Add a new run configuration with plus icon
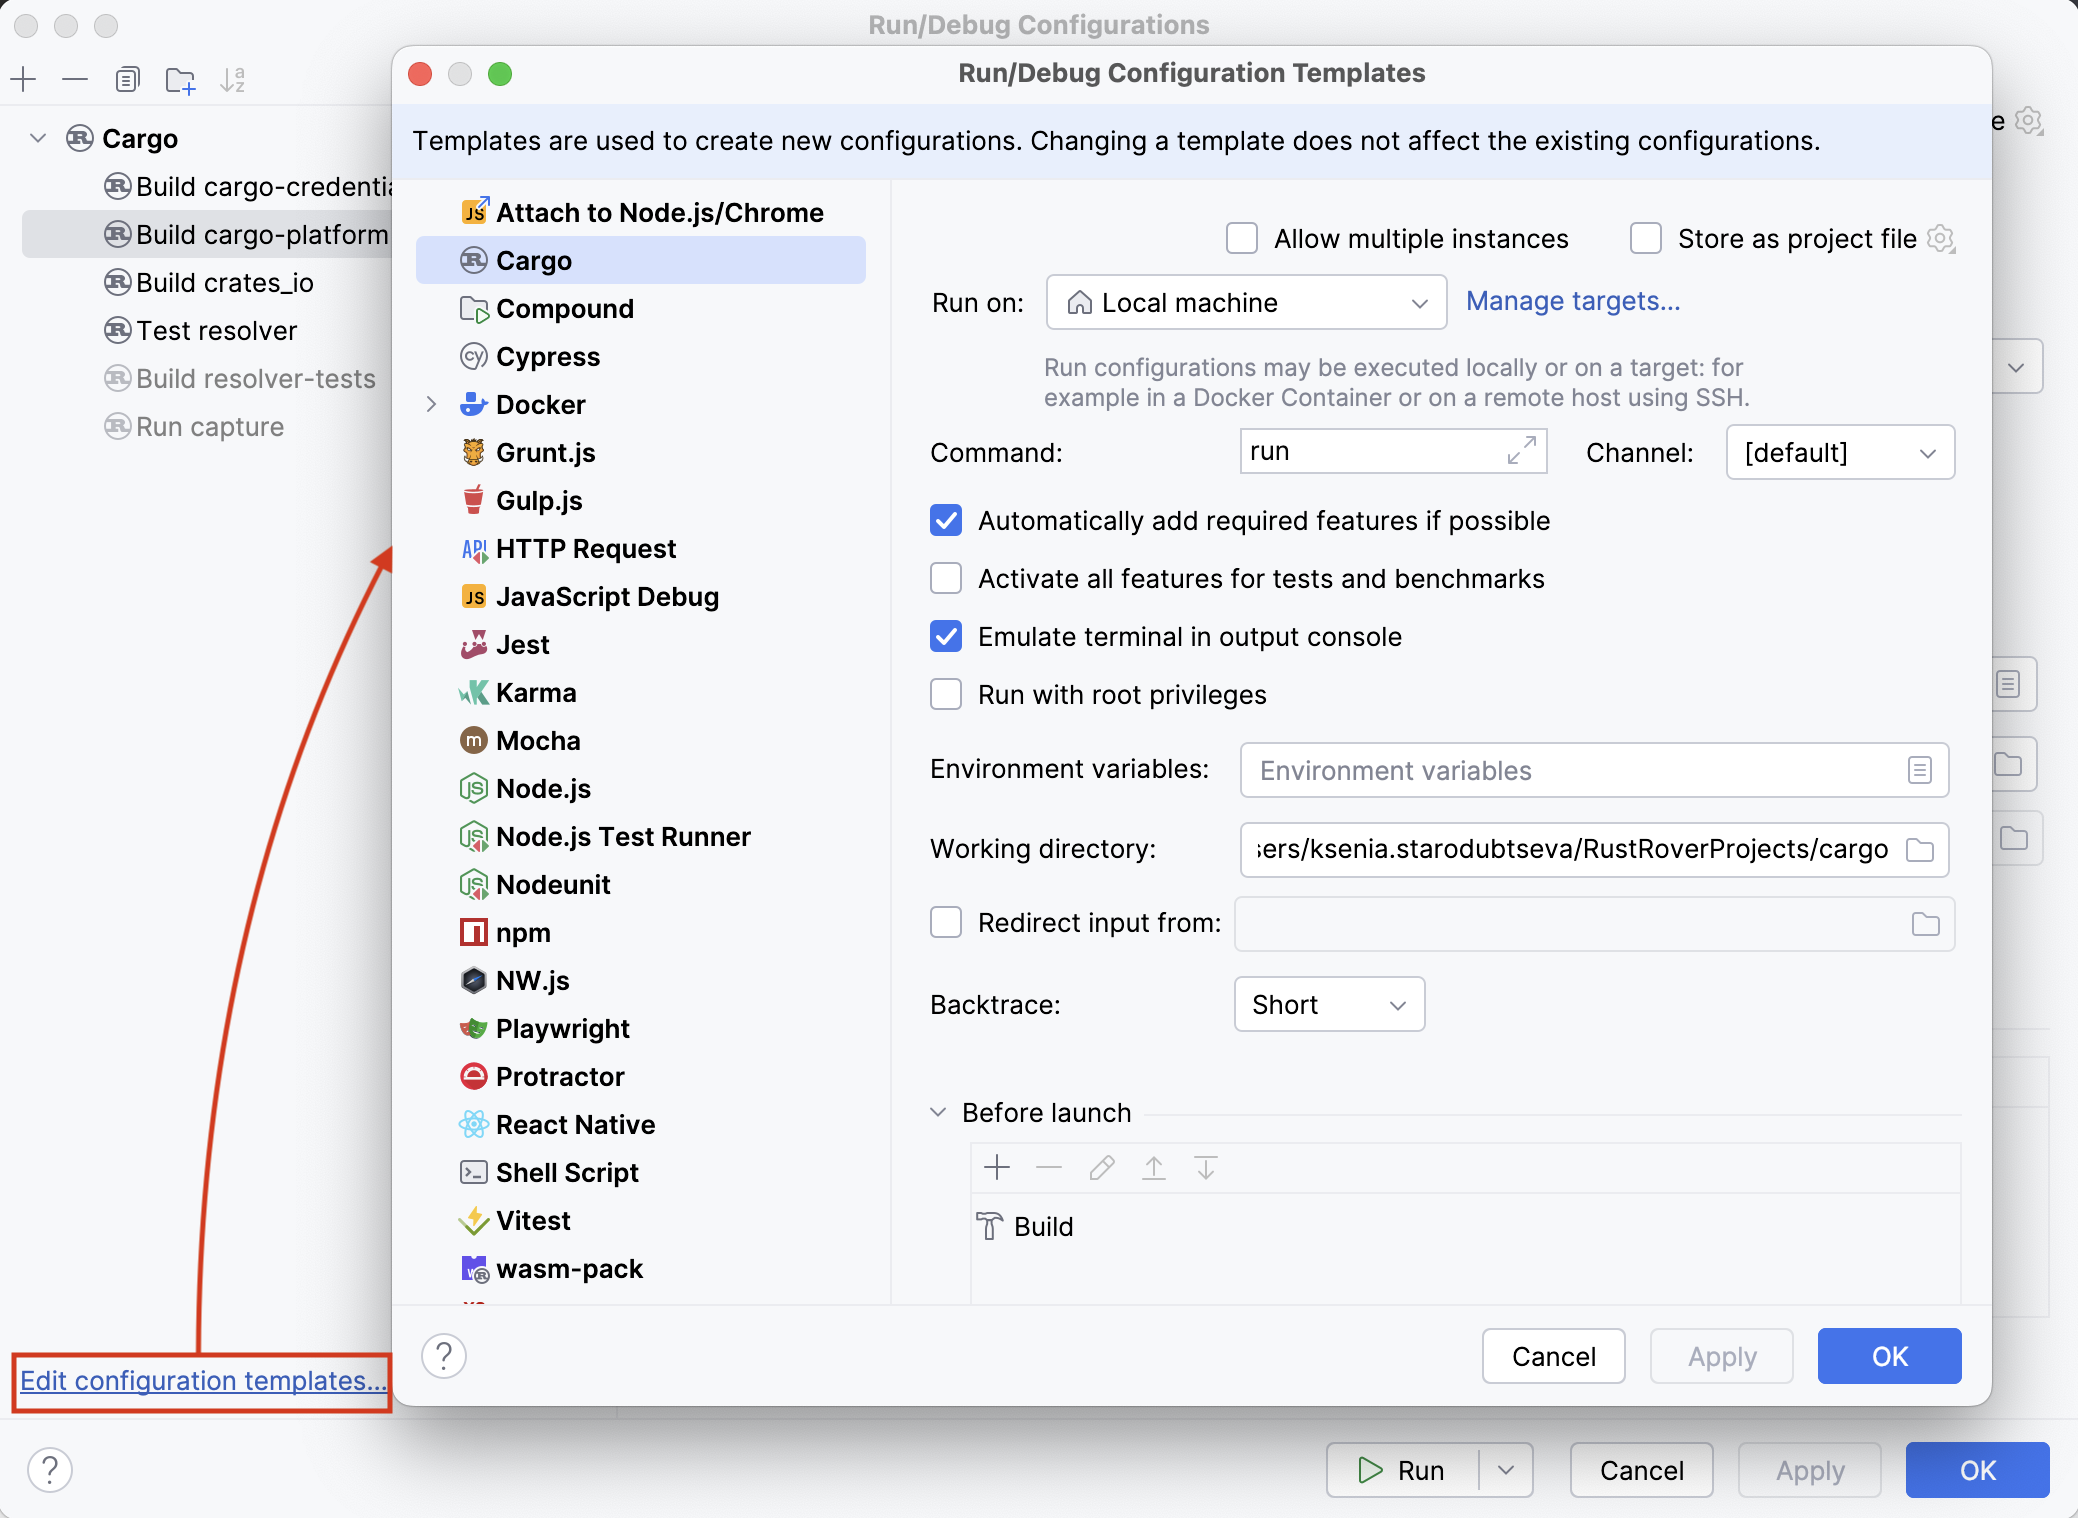The width and height of the screenshot is (2078, 1518). pyautogui.click(x=23, y=80)
